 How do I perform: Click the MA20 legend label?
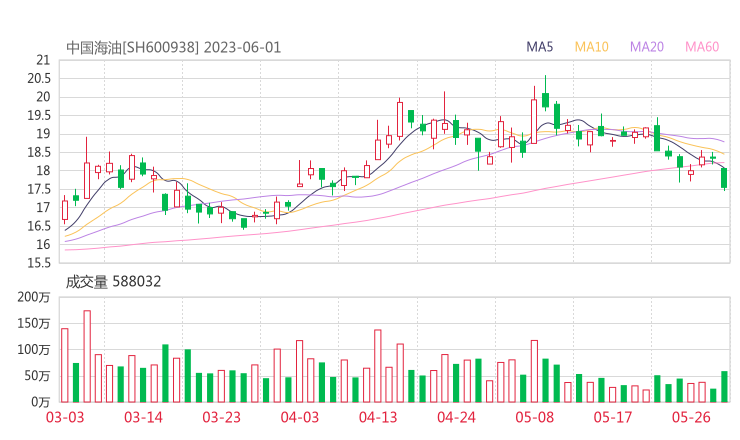647,47
